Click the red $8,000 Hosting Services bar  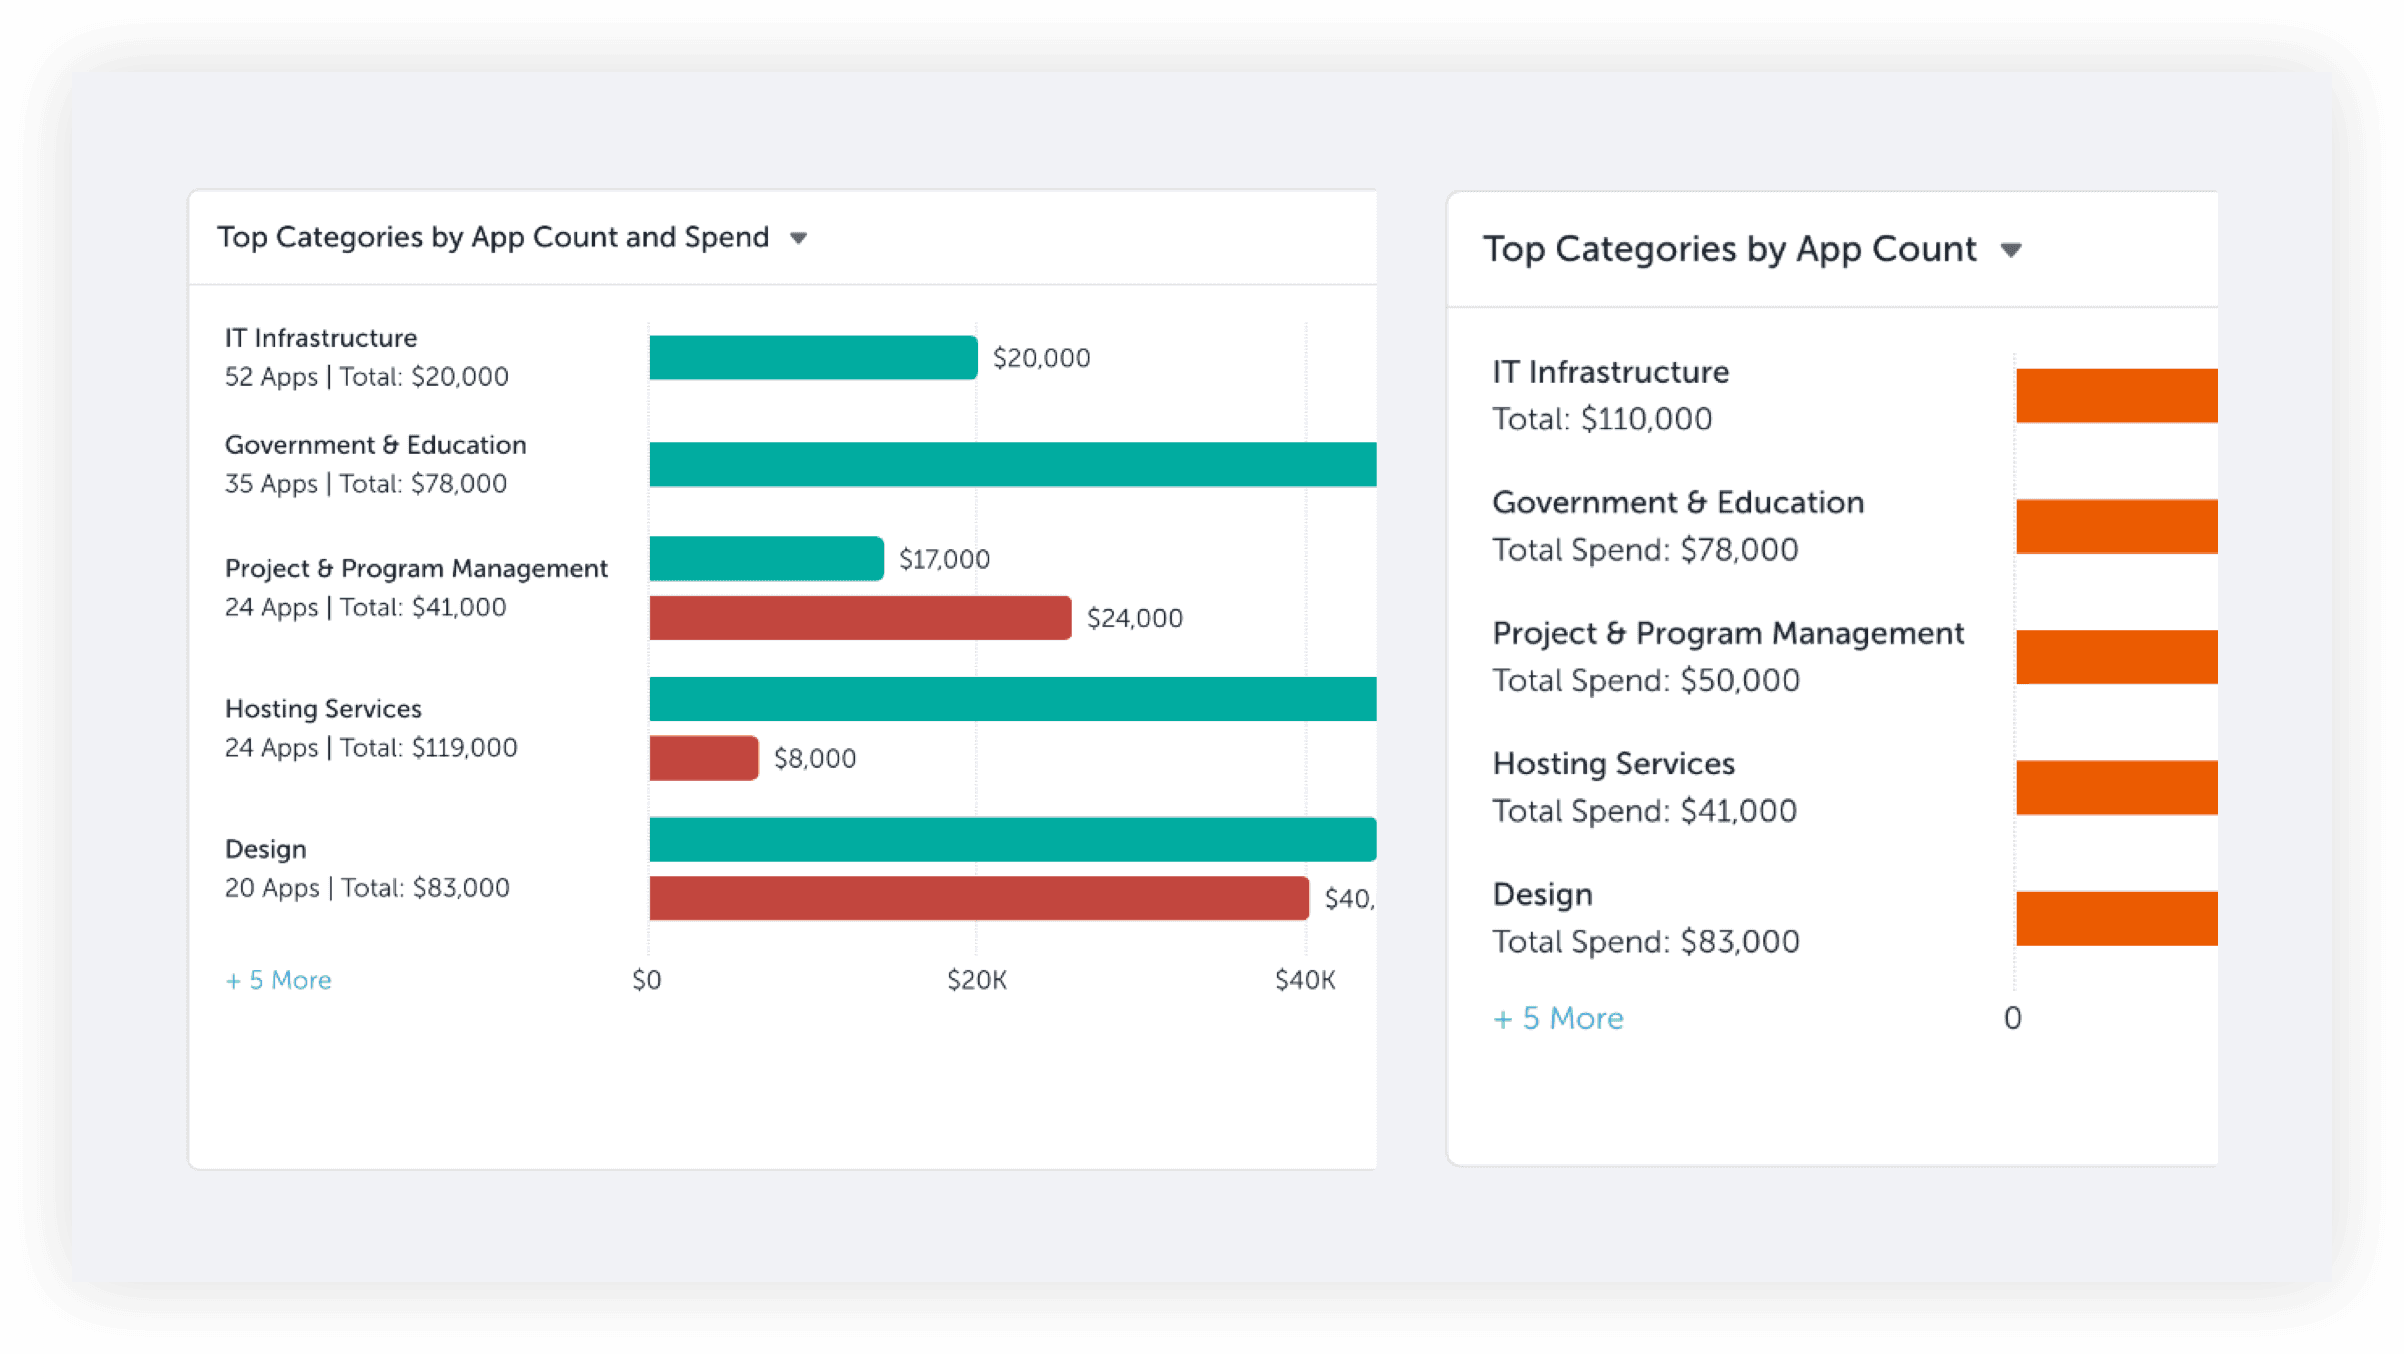pos(703,757)
